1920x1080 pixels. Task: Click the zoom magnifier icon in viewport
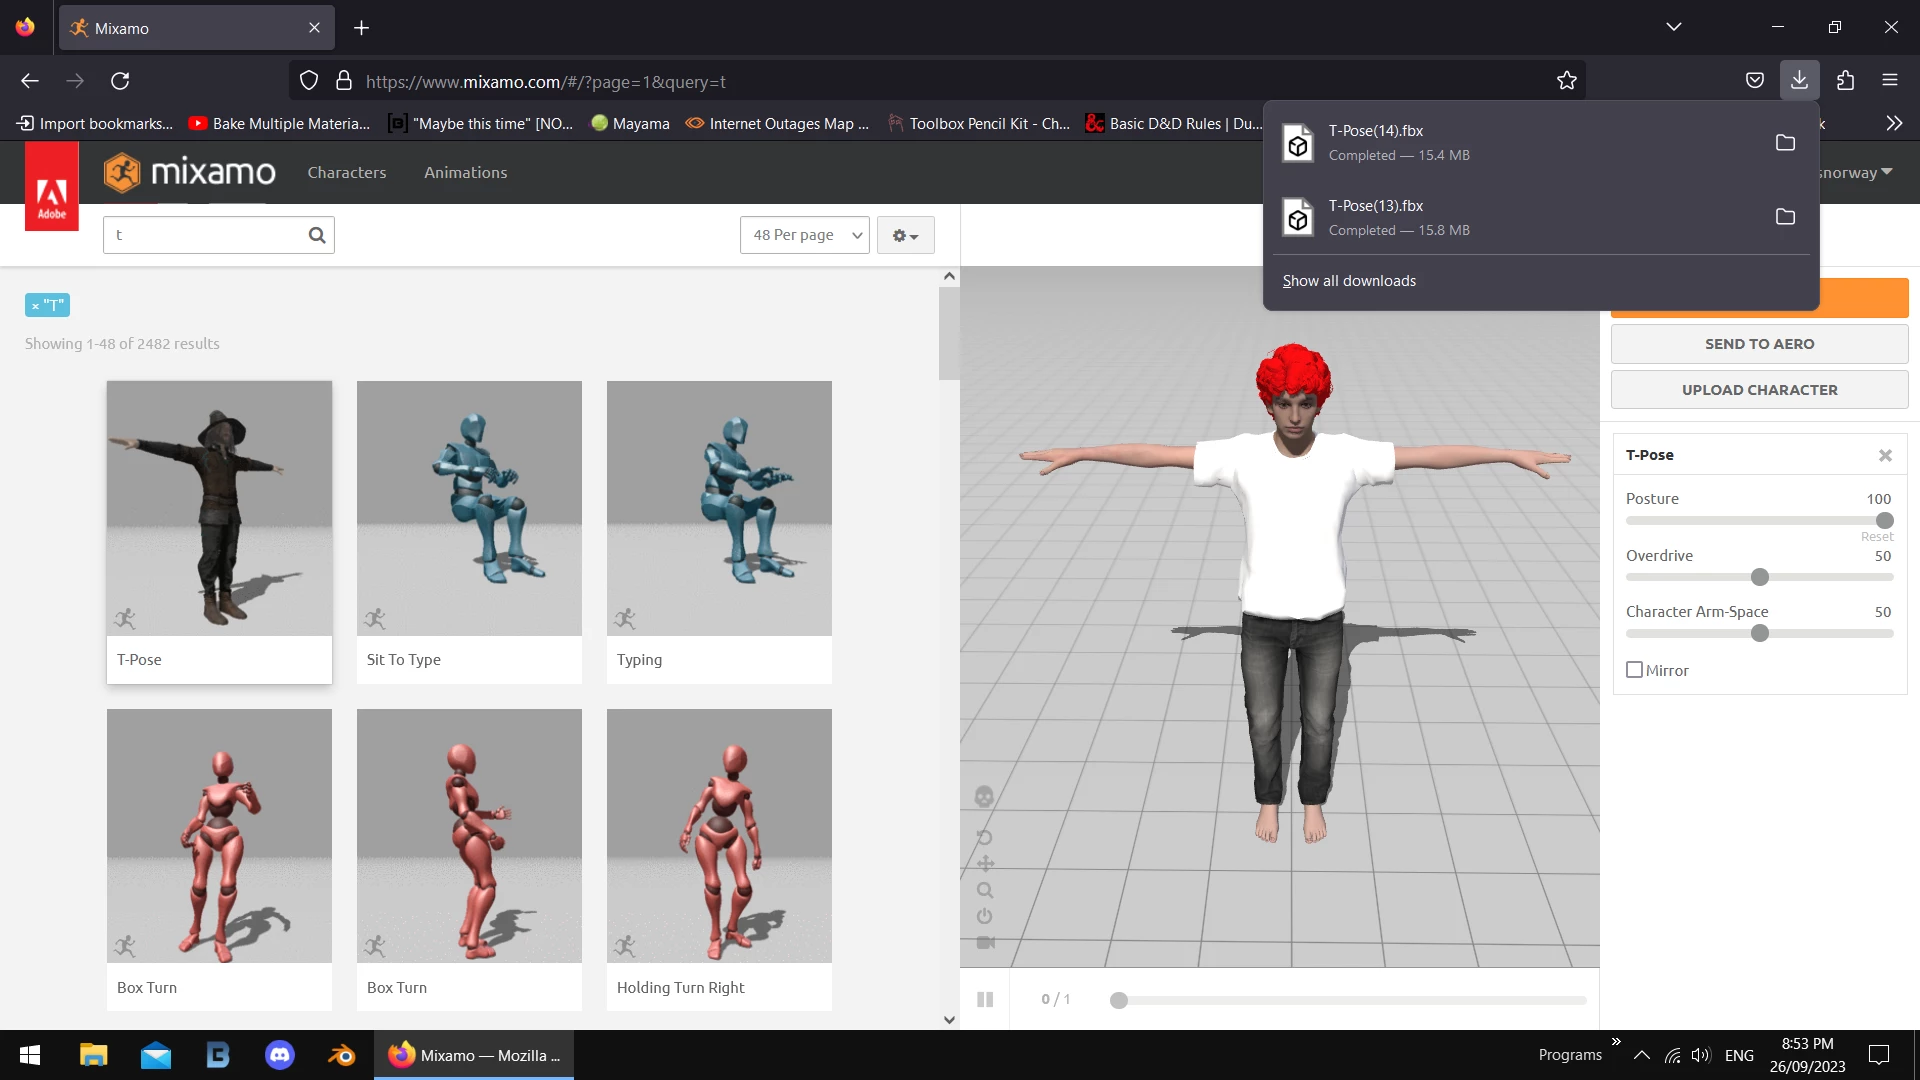[x=985, y=890]
